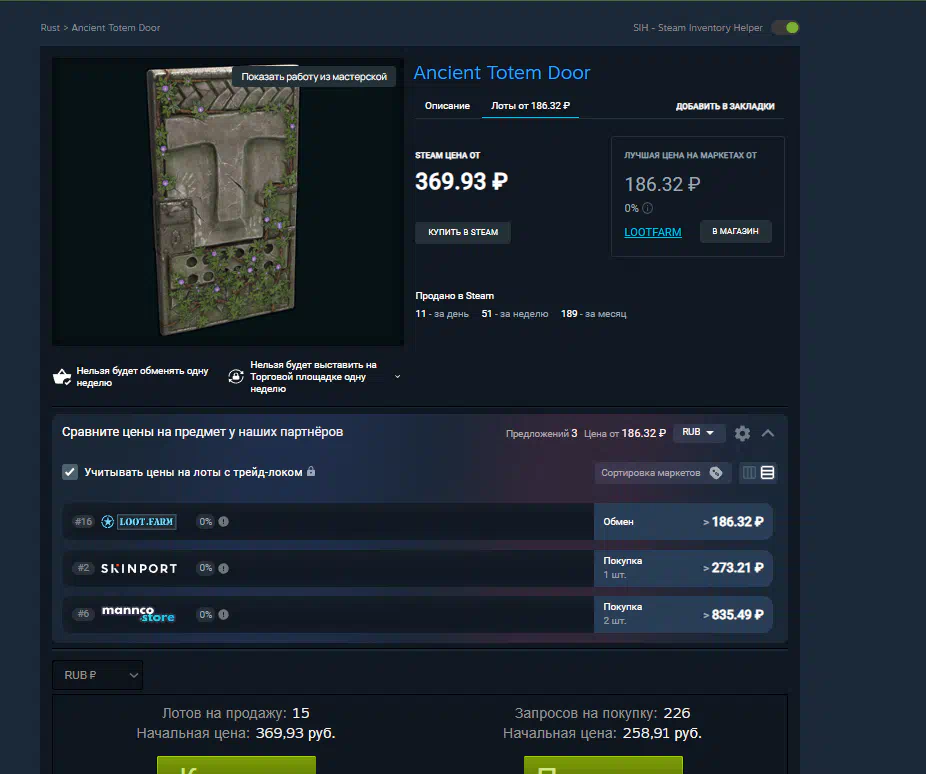Open the Rust breadcrumb link
The image size is (926, 774).
pyautogui.click(x=50, y=28)
